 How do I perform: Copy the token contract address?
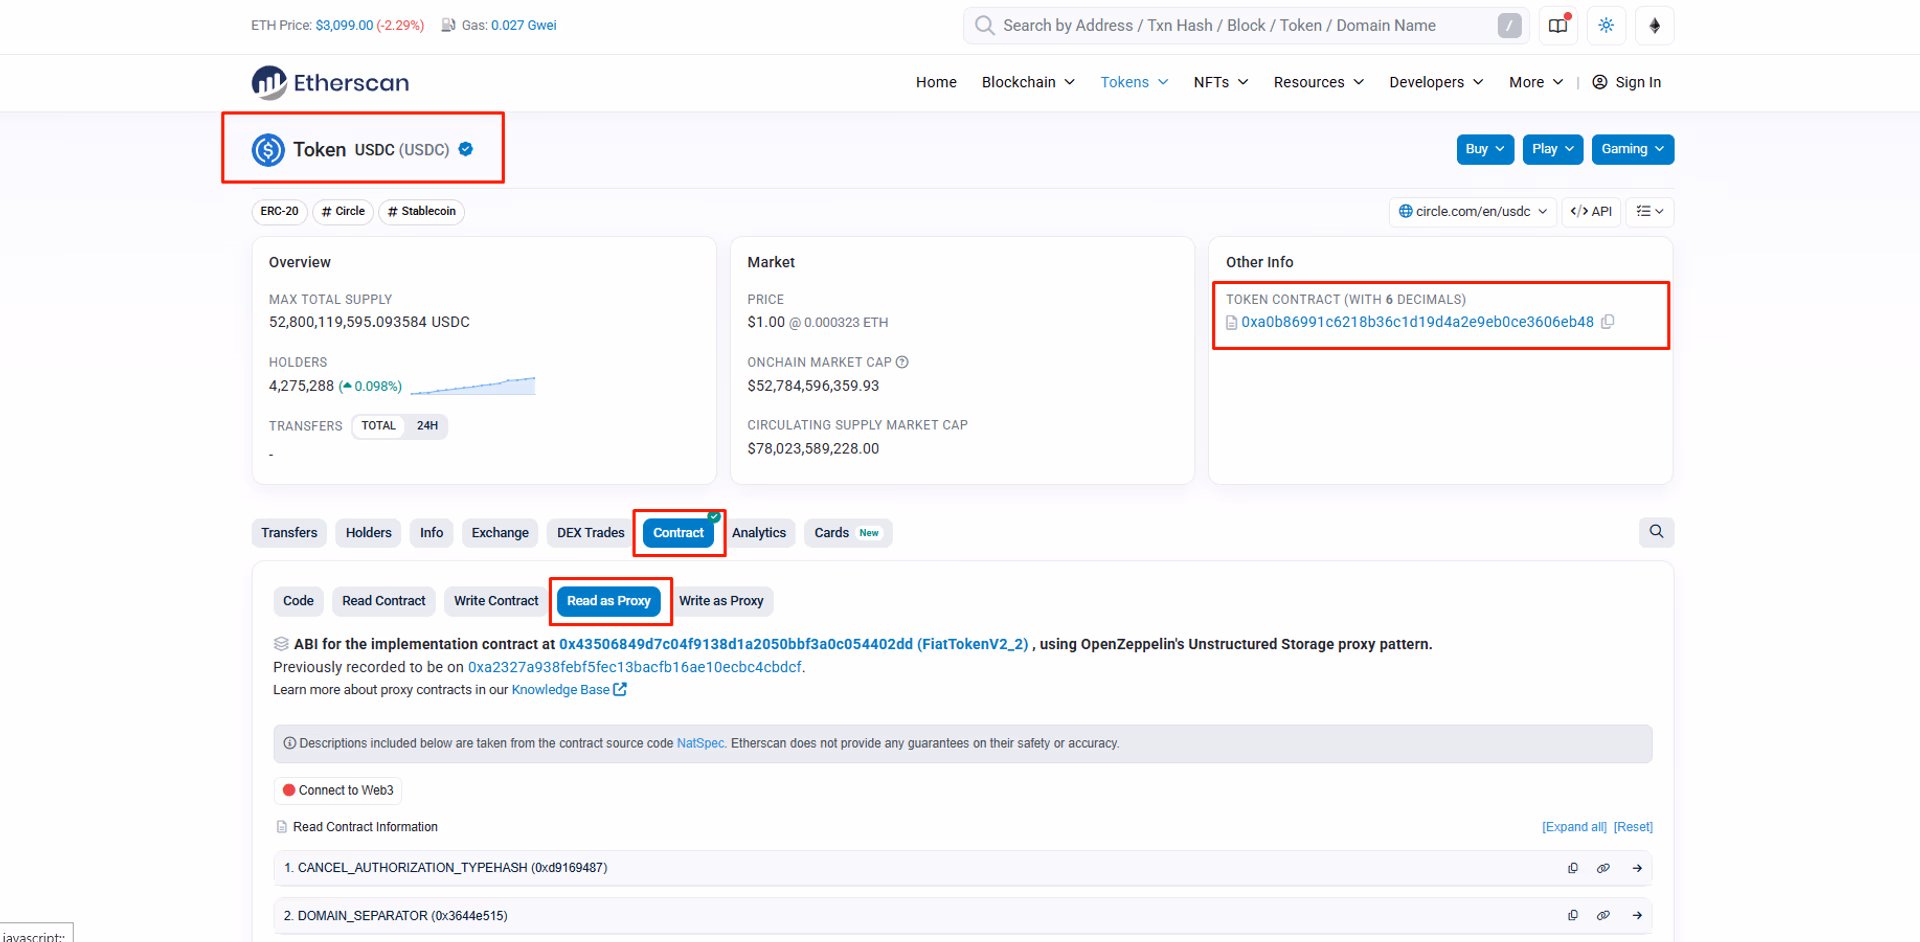coord(1608,322)
